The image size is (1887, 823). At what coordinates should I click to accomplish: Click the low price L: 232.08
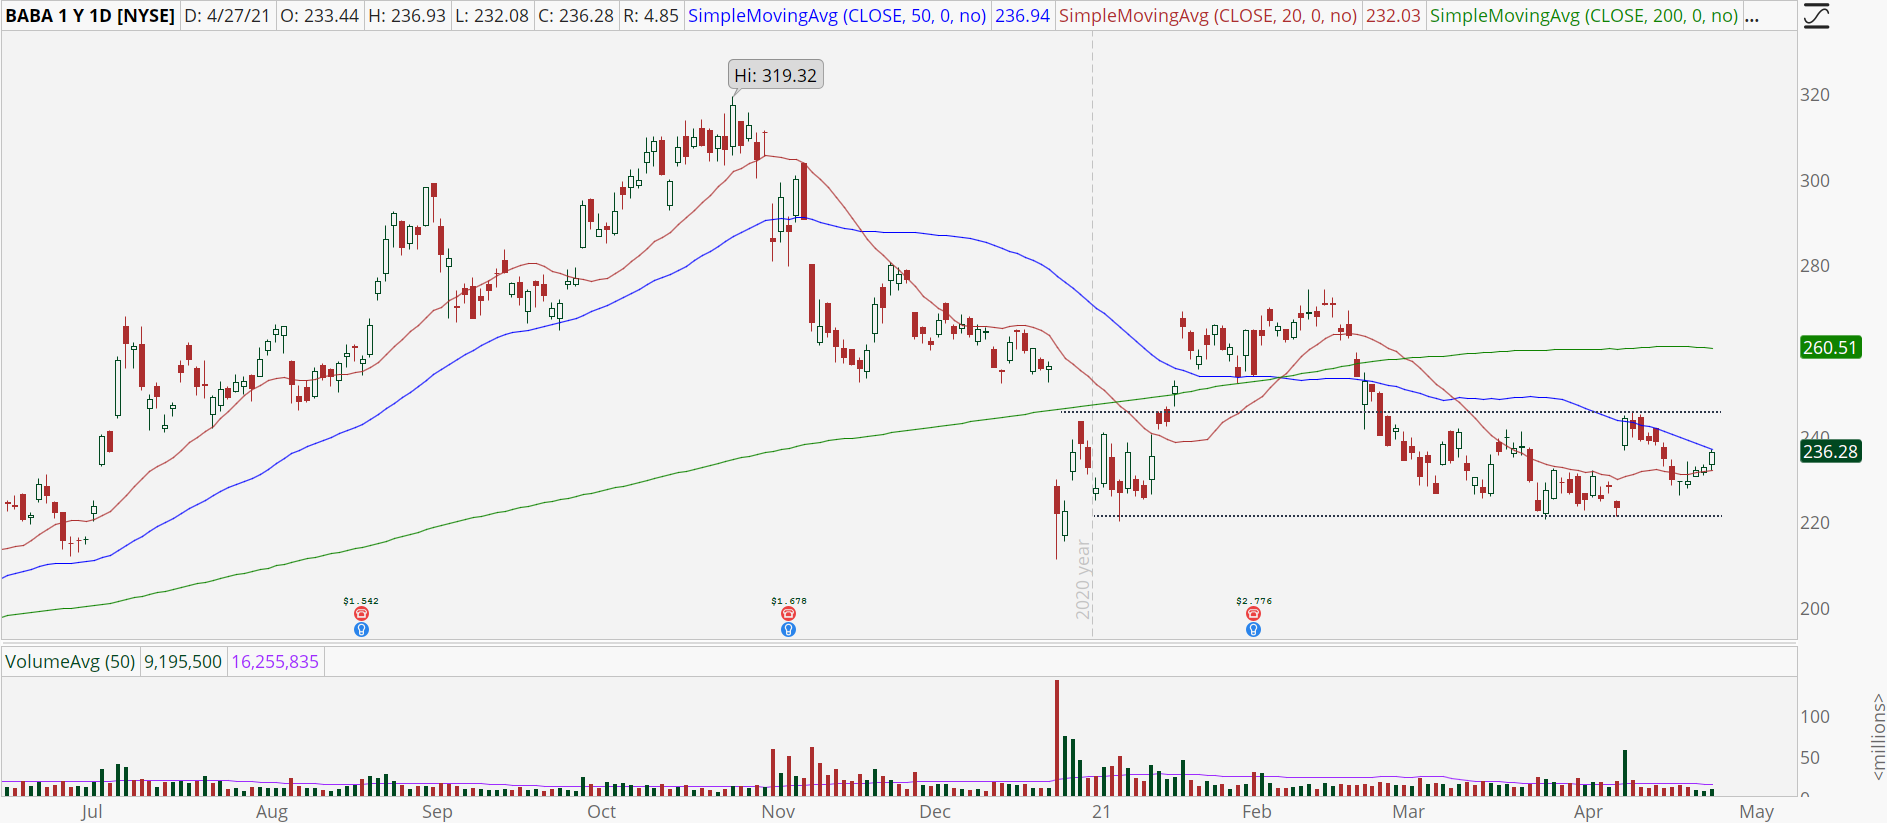coord(491,16)
